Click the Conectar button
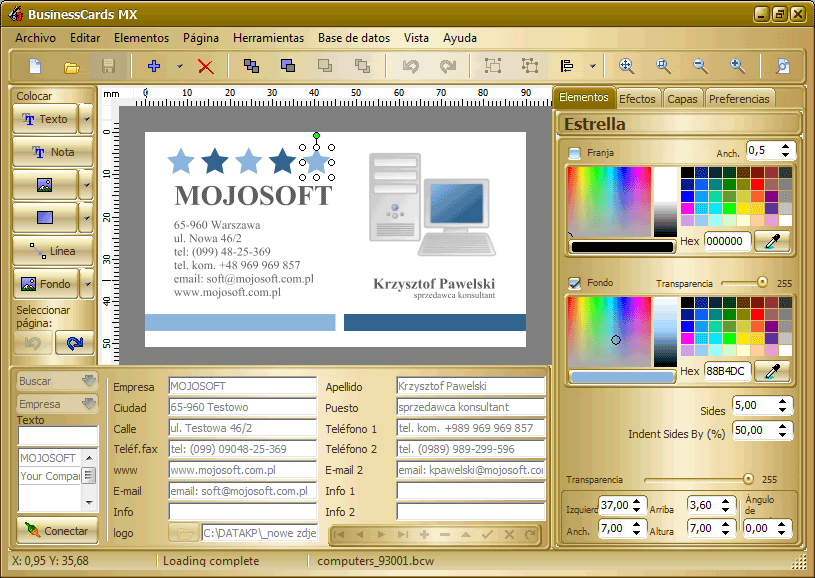Viewport: 815px width, 578px height. [x=57, y=531]
